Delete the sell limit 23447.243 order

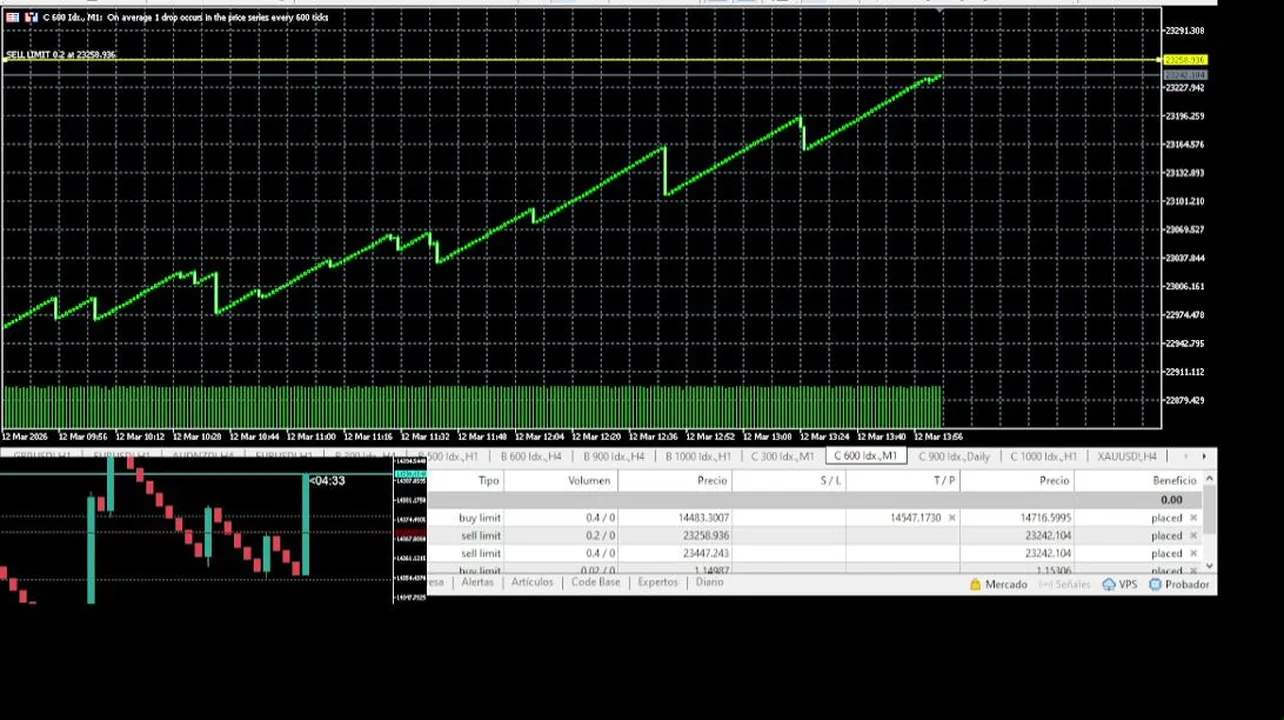pos(1193,553)
